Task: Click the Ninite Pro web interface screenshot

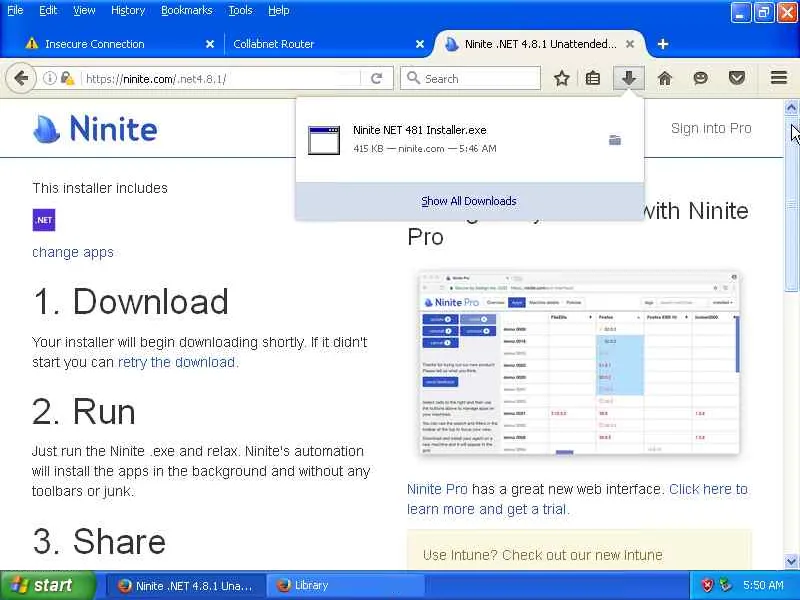Action: (579, 363)
